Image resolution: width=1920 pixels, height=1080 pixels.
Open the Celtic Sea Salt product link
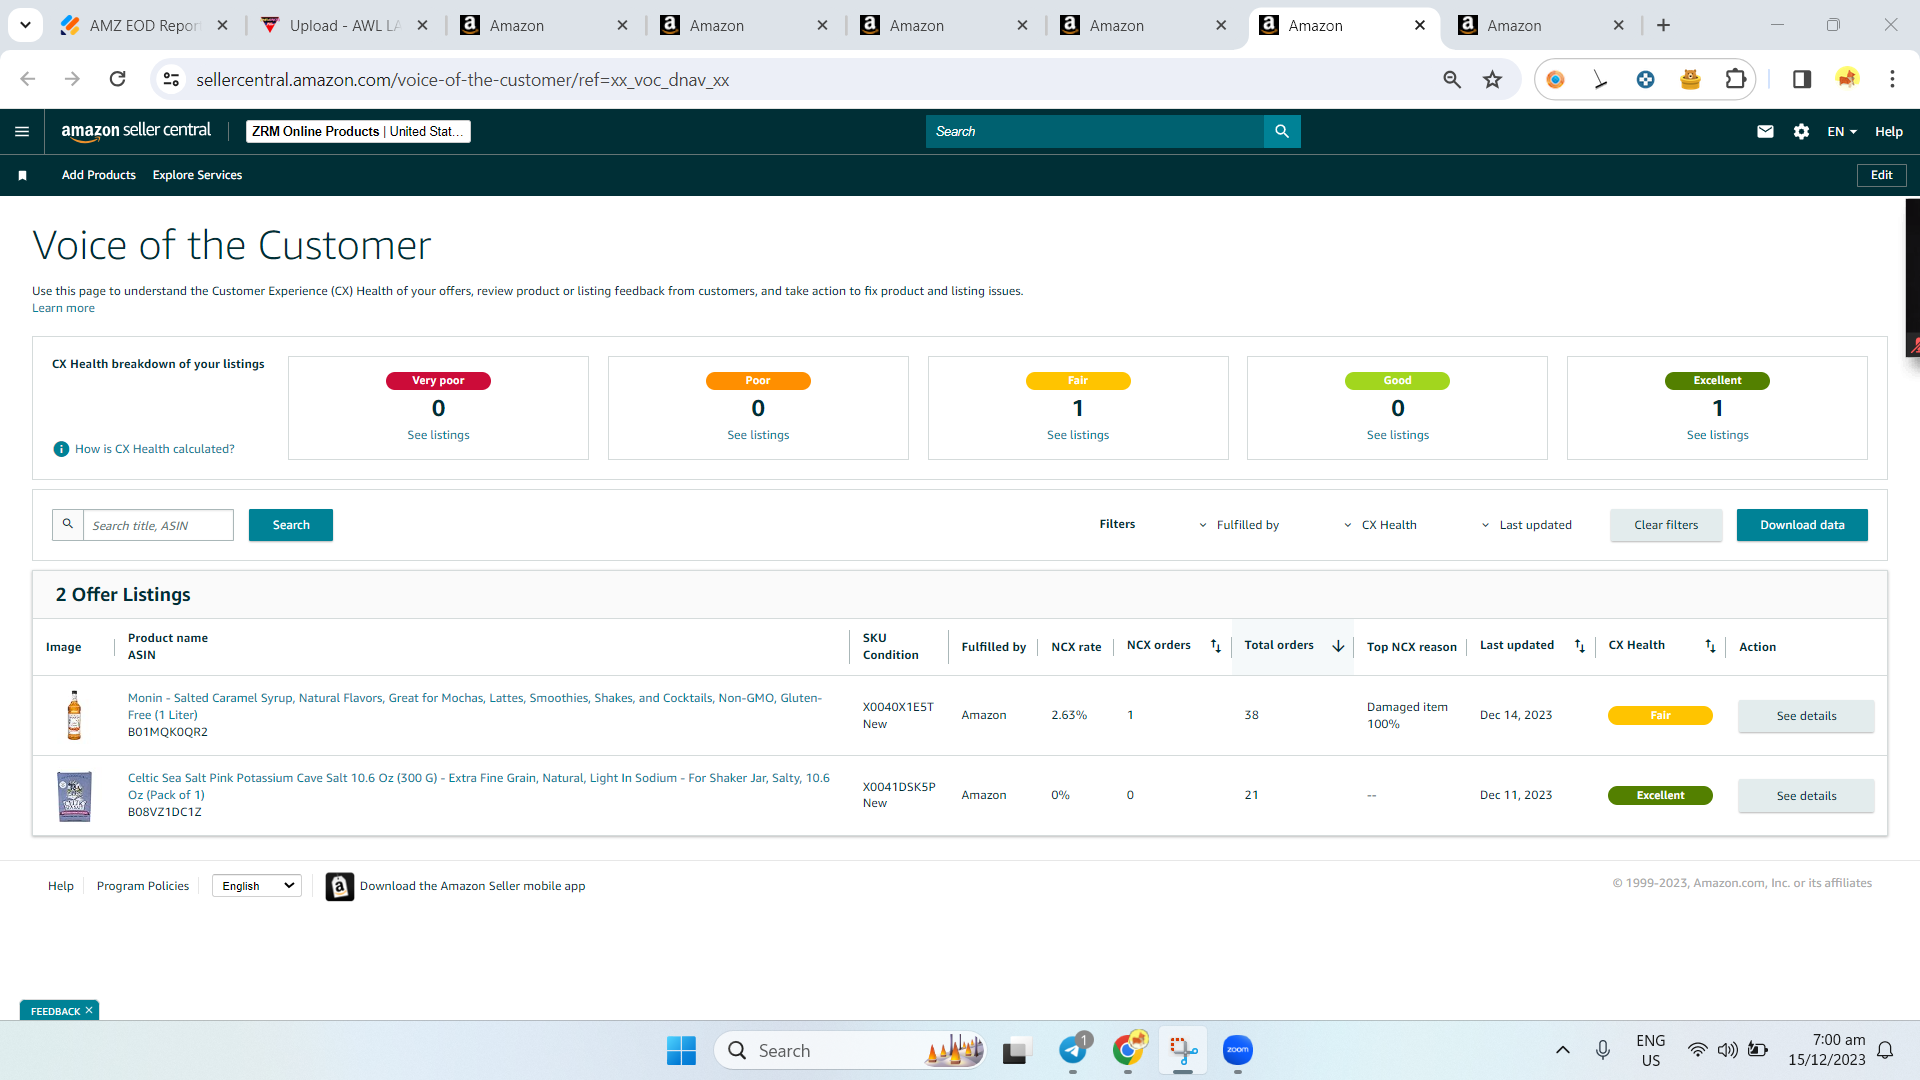[x=479, y=786]
